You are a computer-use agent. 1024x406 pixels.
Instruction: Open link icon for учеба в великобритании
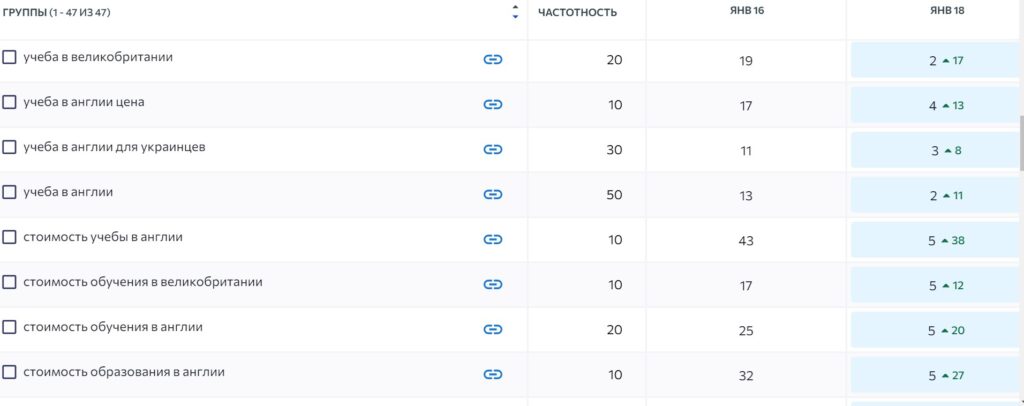click(492, 60)
